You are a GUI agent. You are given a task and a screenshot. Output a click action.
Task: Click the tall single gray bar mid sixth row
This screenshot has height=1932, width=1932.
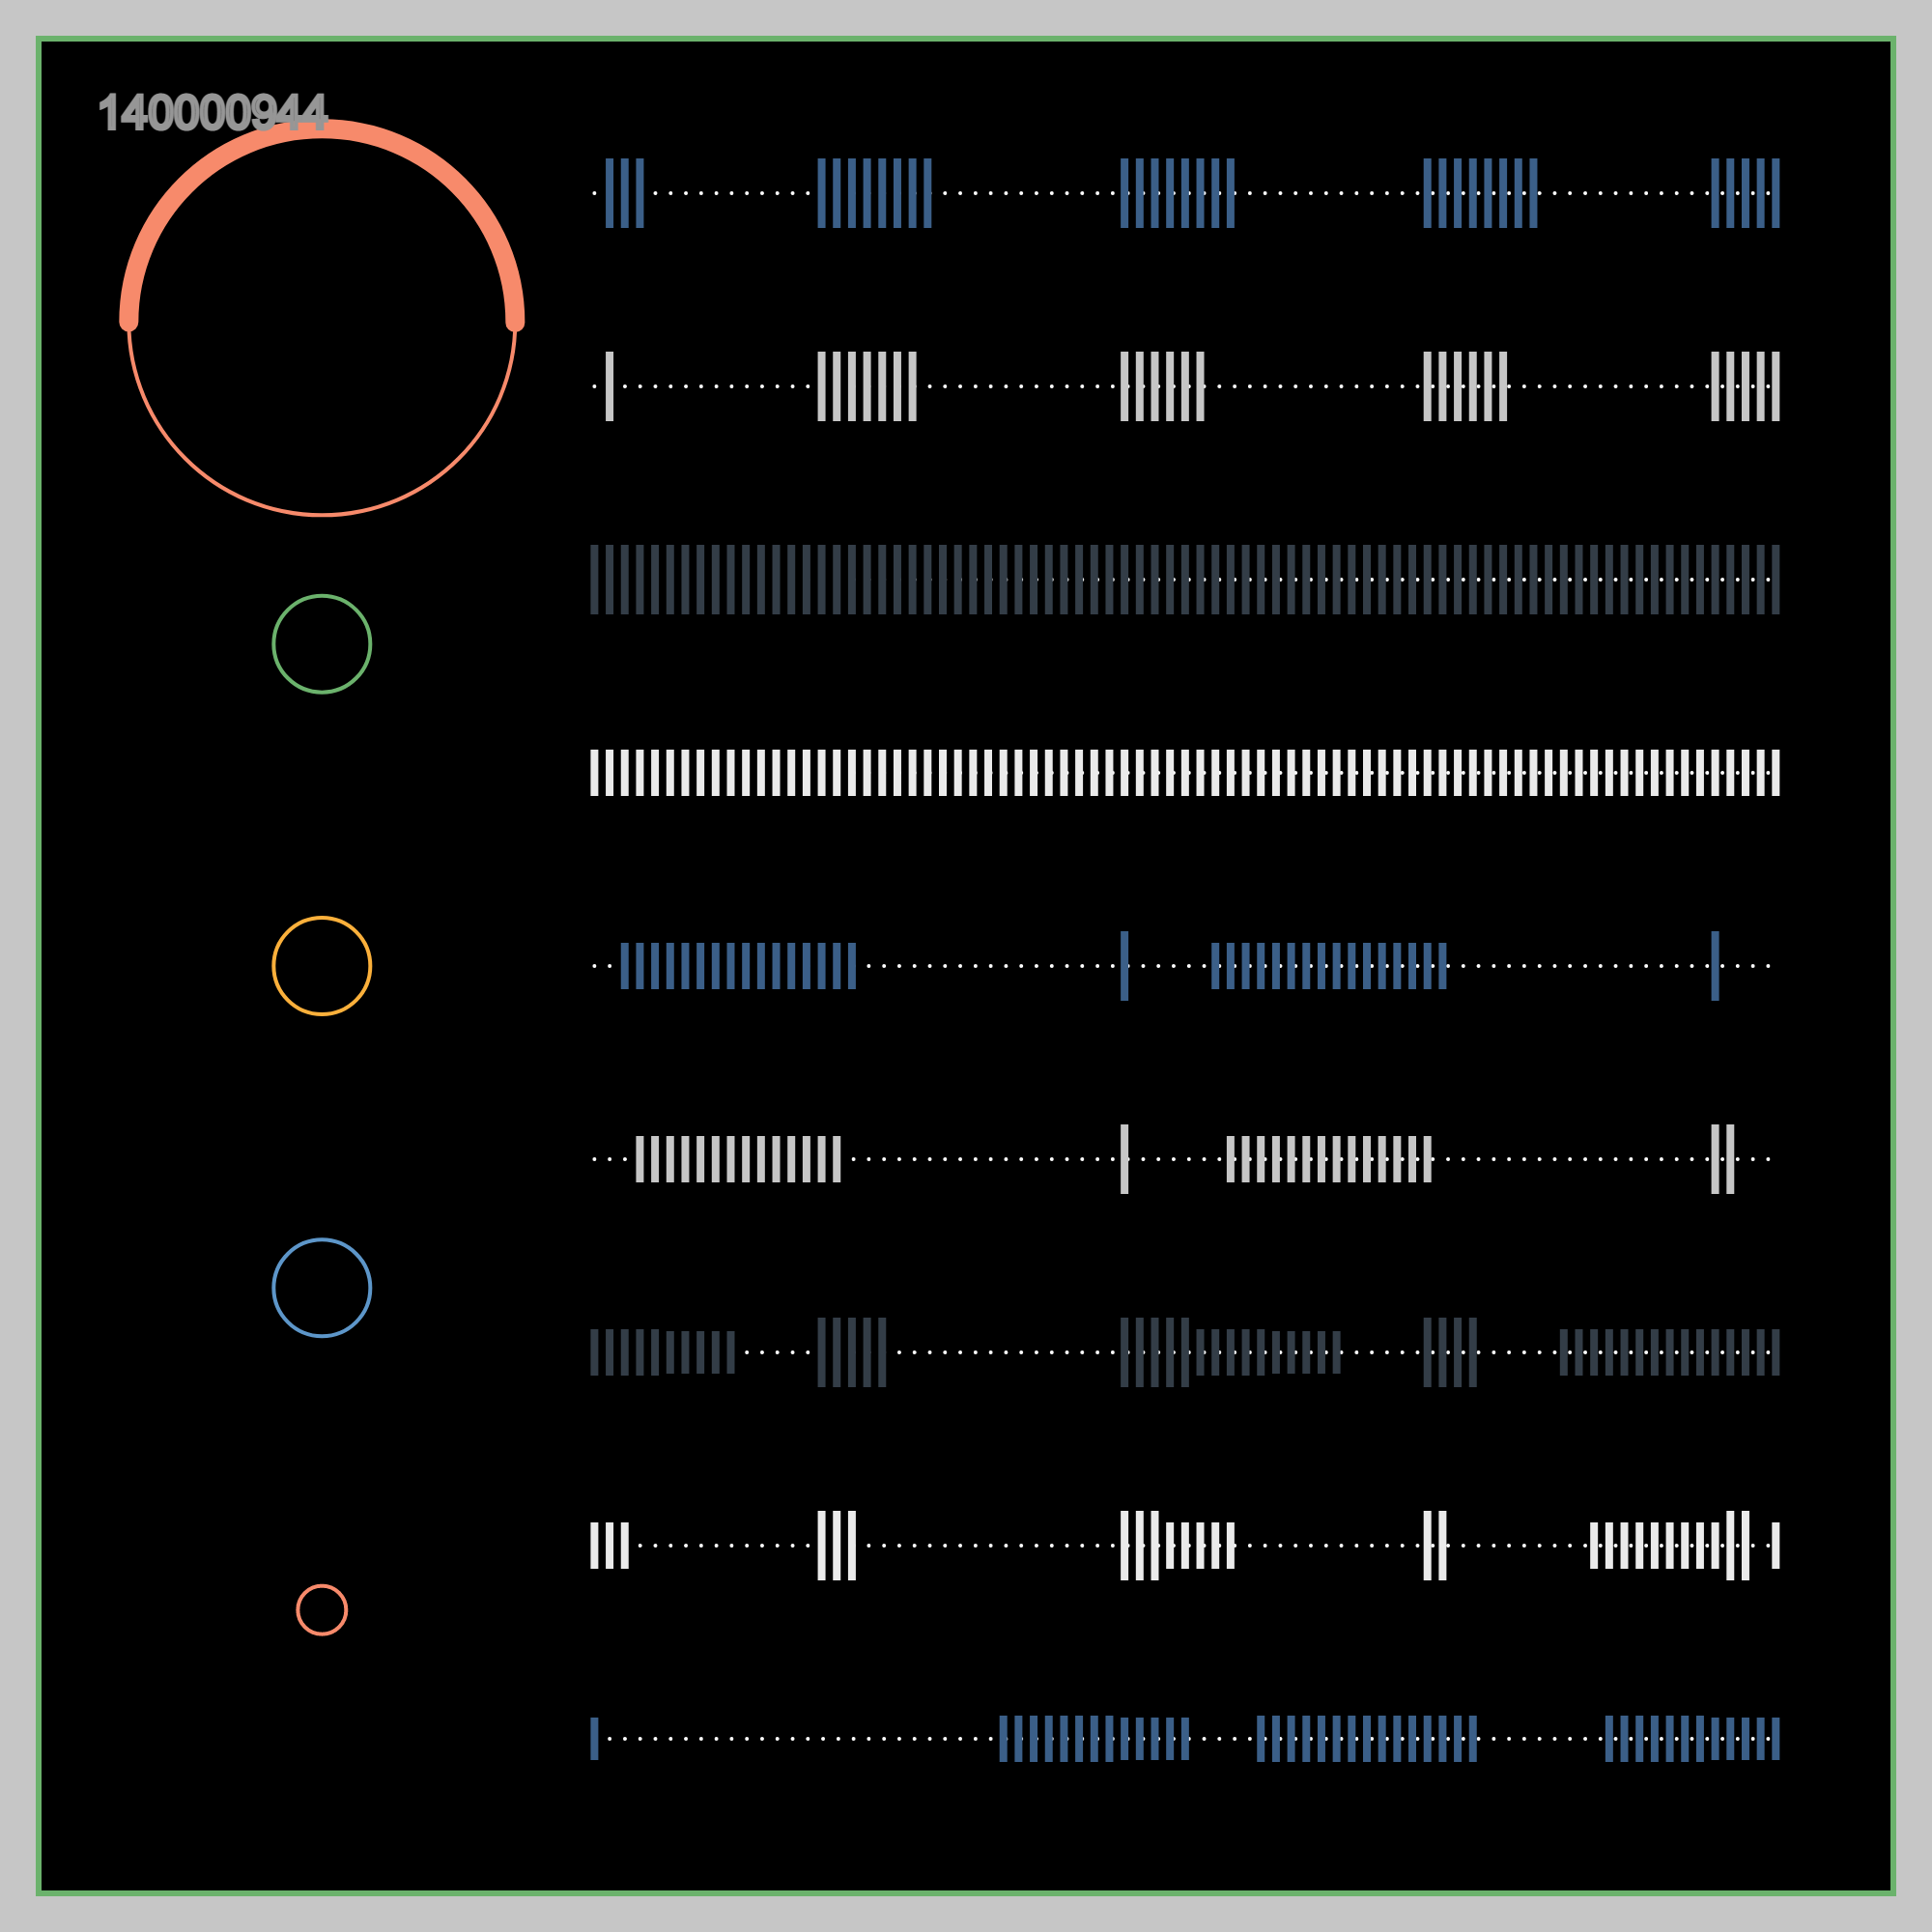pyautogui.click(x=1124, y=1159)
